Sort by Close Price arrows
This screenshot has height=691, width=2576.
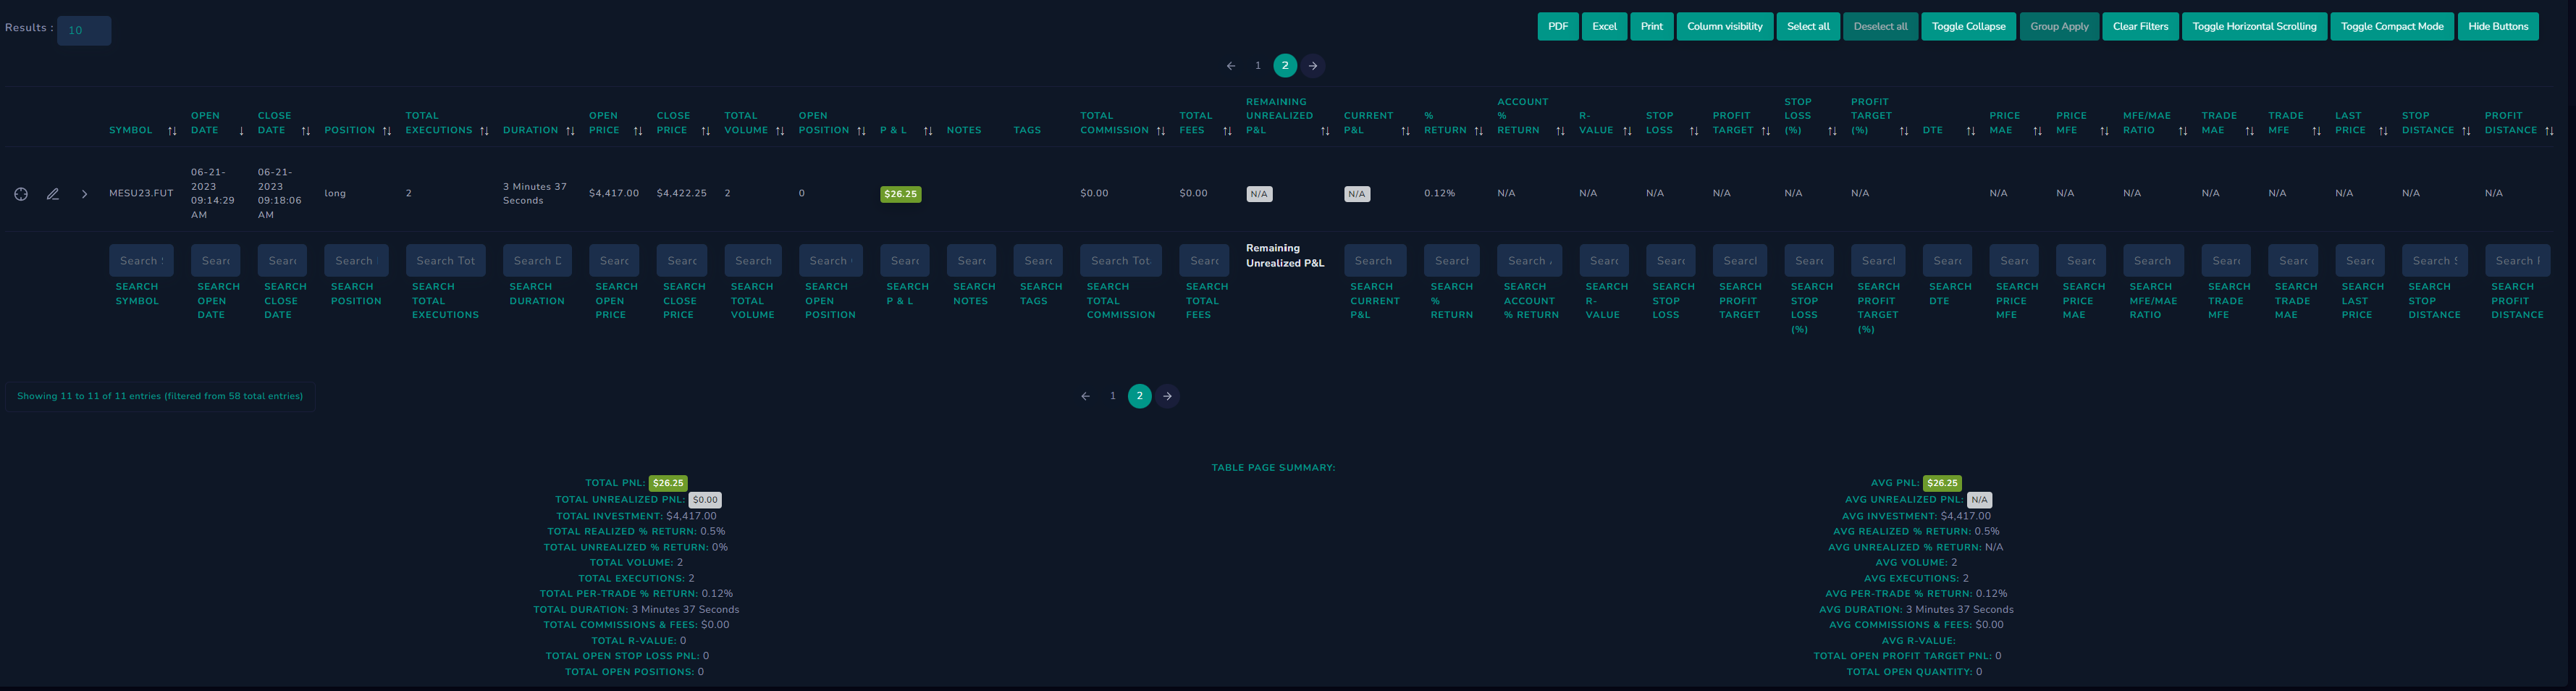[x=705, y=131]
